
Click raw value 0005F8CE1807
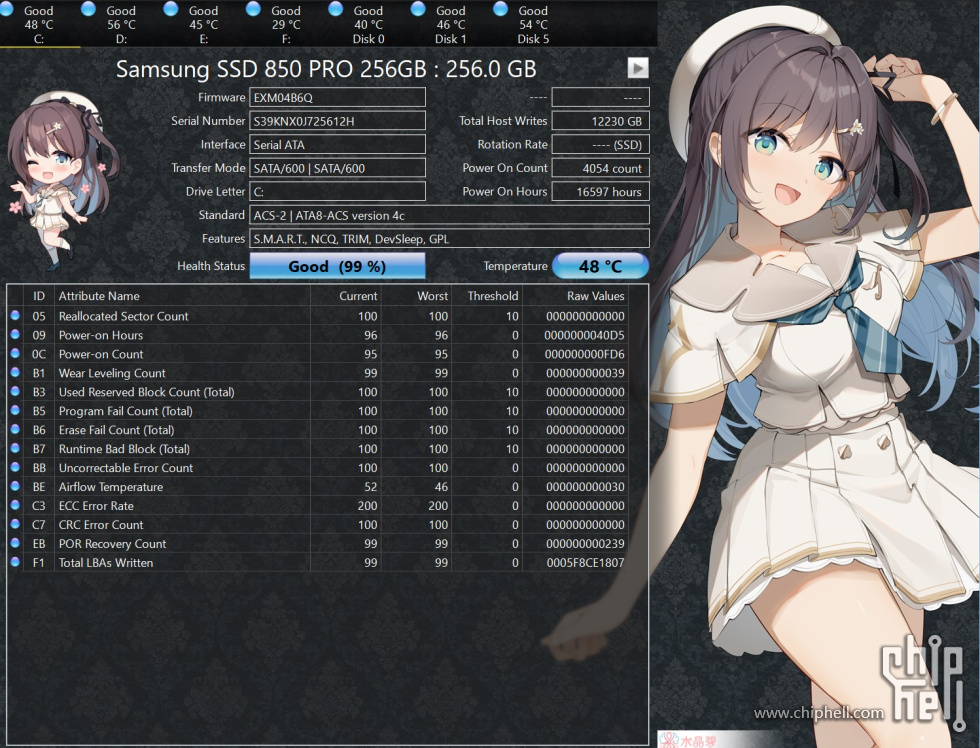(585, 562)
